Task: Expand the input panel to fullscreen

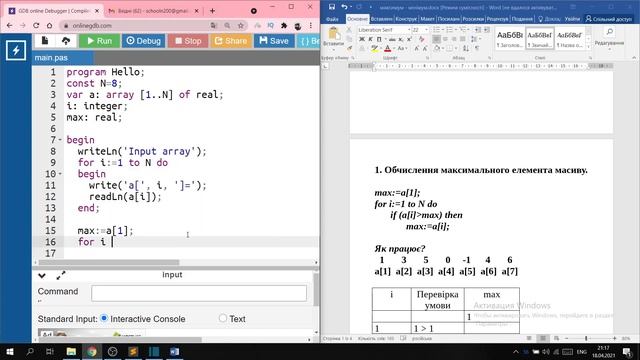Action: [x=61, y=276]
